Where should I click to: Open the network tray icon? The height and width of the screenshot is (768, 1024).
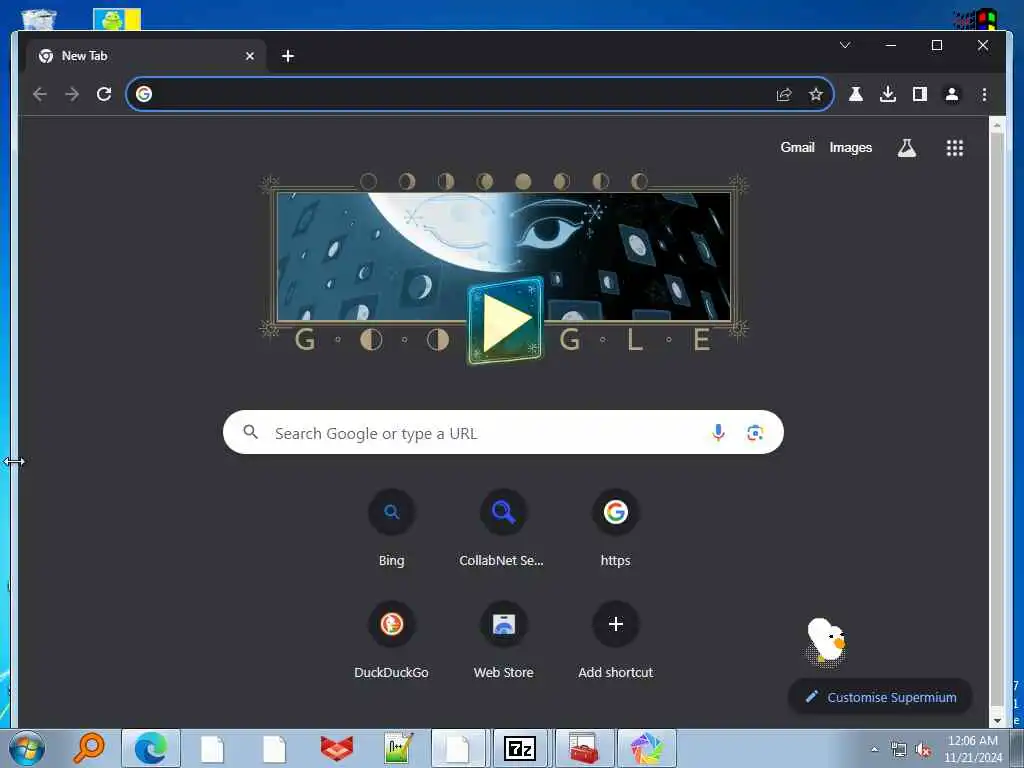click(x=899, y=750)
